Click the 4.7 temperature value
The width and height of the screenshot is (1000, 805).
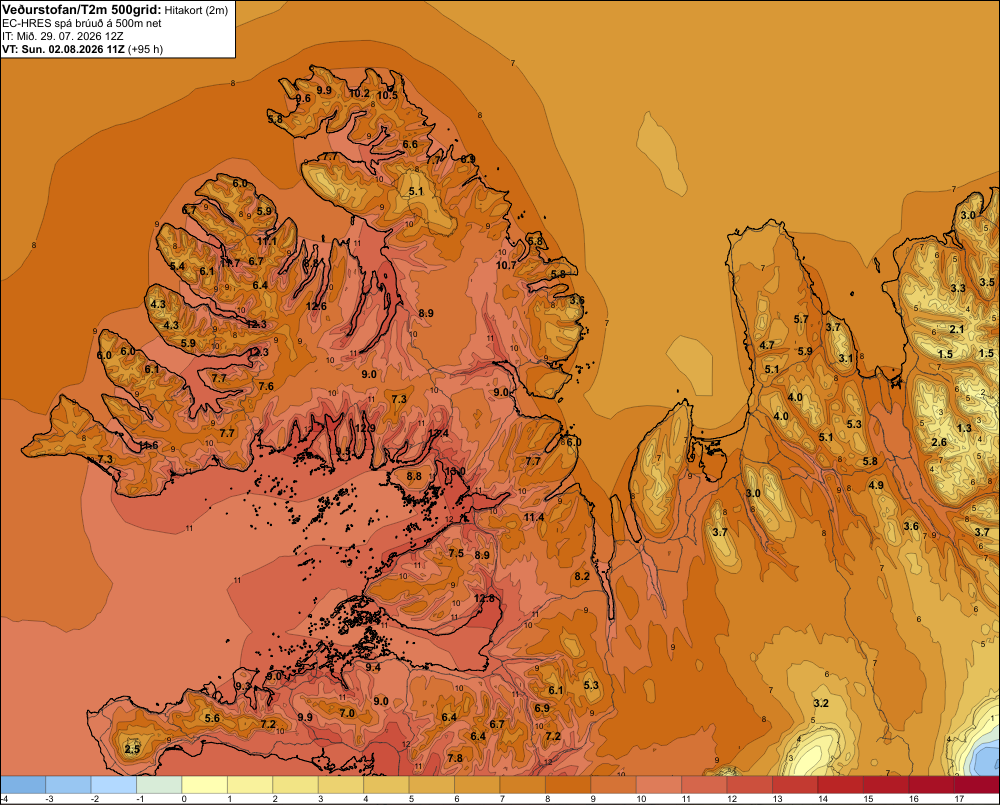pos(767,345)
